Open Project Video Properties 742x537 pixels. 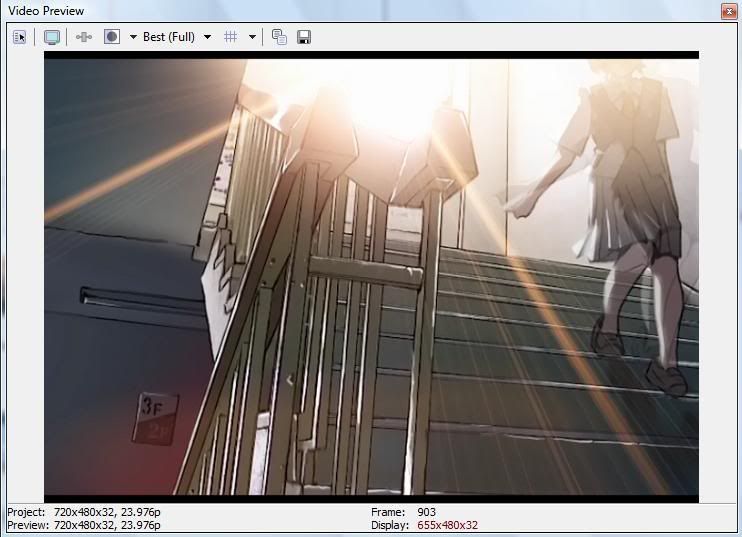click(x=19, y=37)
